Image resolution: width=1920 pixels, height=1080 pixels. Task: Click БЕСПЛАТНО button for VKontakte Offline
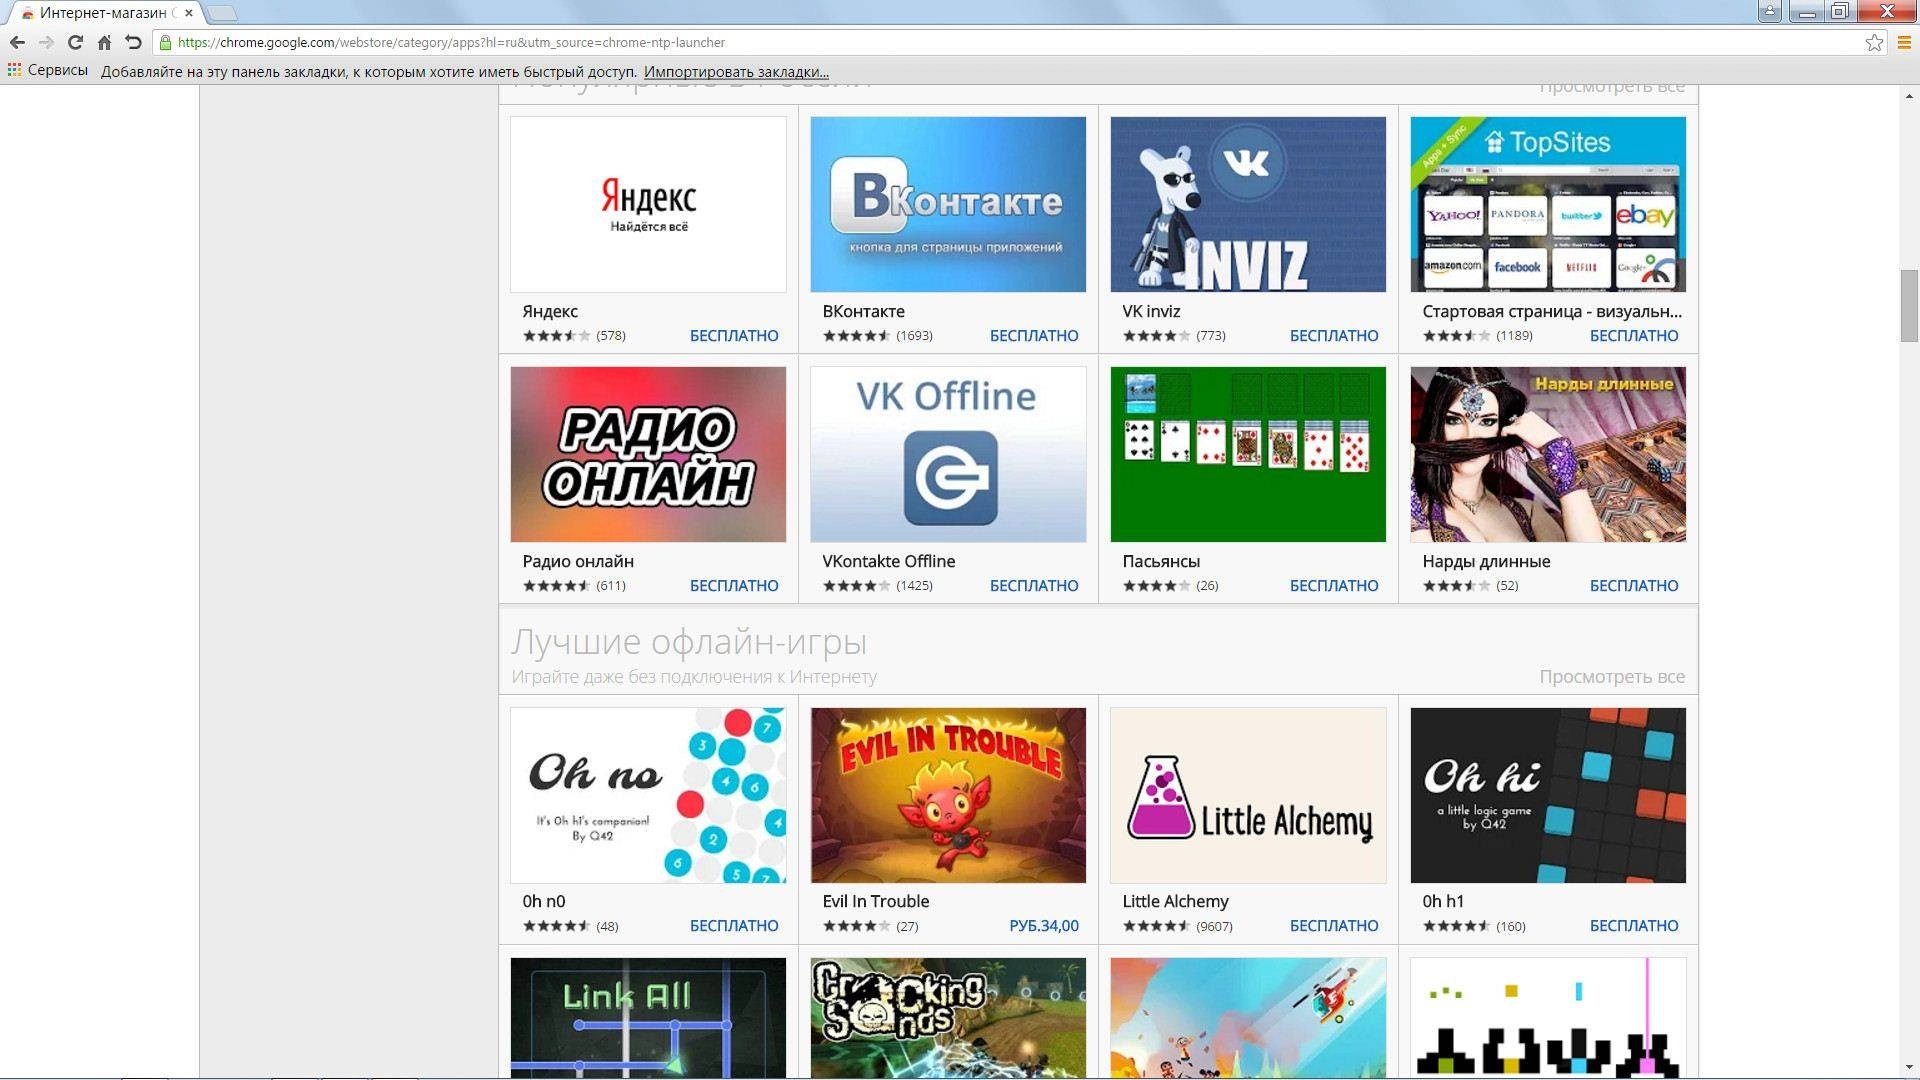[x=1034, y=586]
